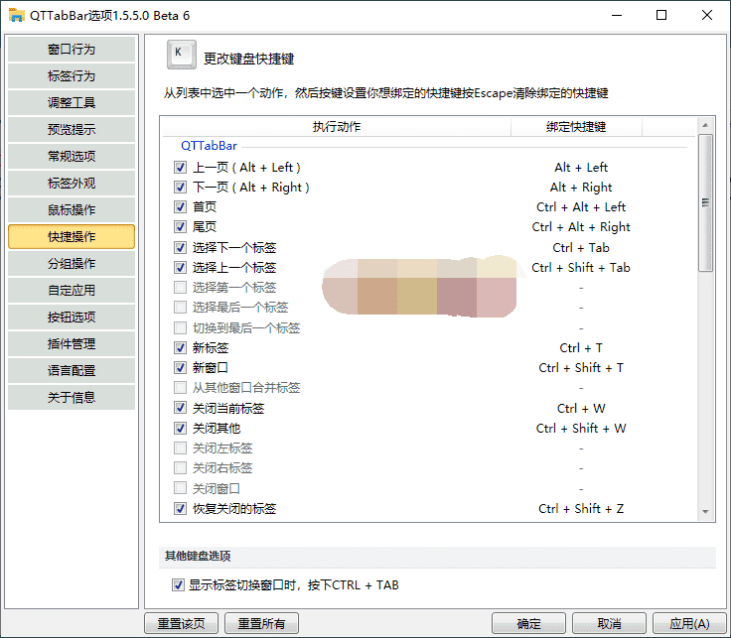This screenshot has height=638, width=731.
Task: Select the Ctrl + Alt + Right shortcut cell
Action: (581, 227)
